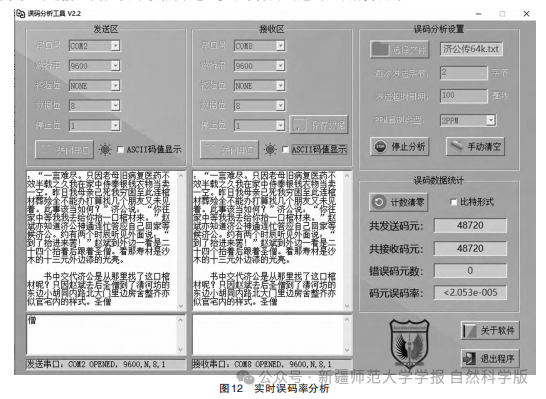
Task: Tick the send-area ASCII码值显示 checkbox
Action: click(120, 150)
